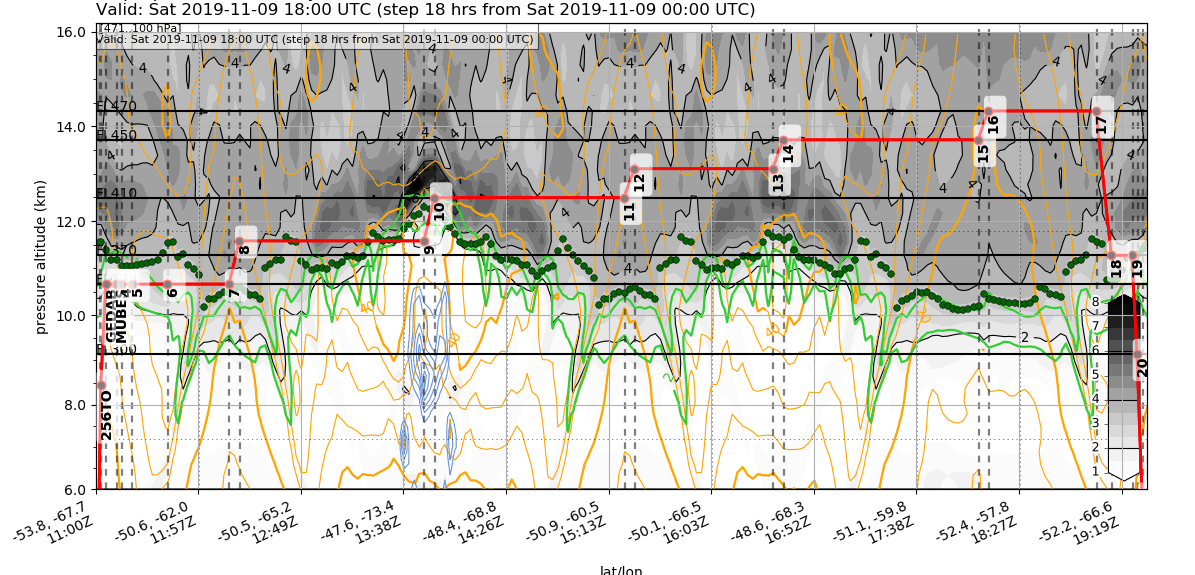Click the FL450 flight level label
This screenshot has height=575, width=1195.
117,135
